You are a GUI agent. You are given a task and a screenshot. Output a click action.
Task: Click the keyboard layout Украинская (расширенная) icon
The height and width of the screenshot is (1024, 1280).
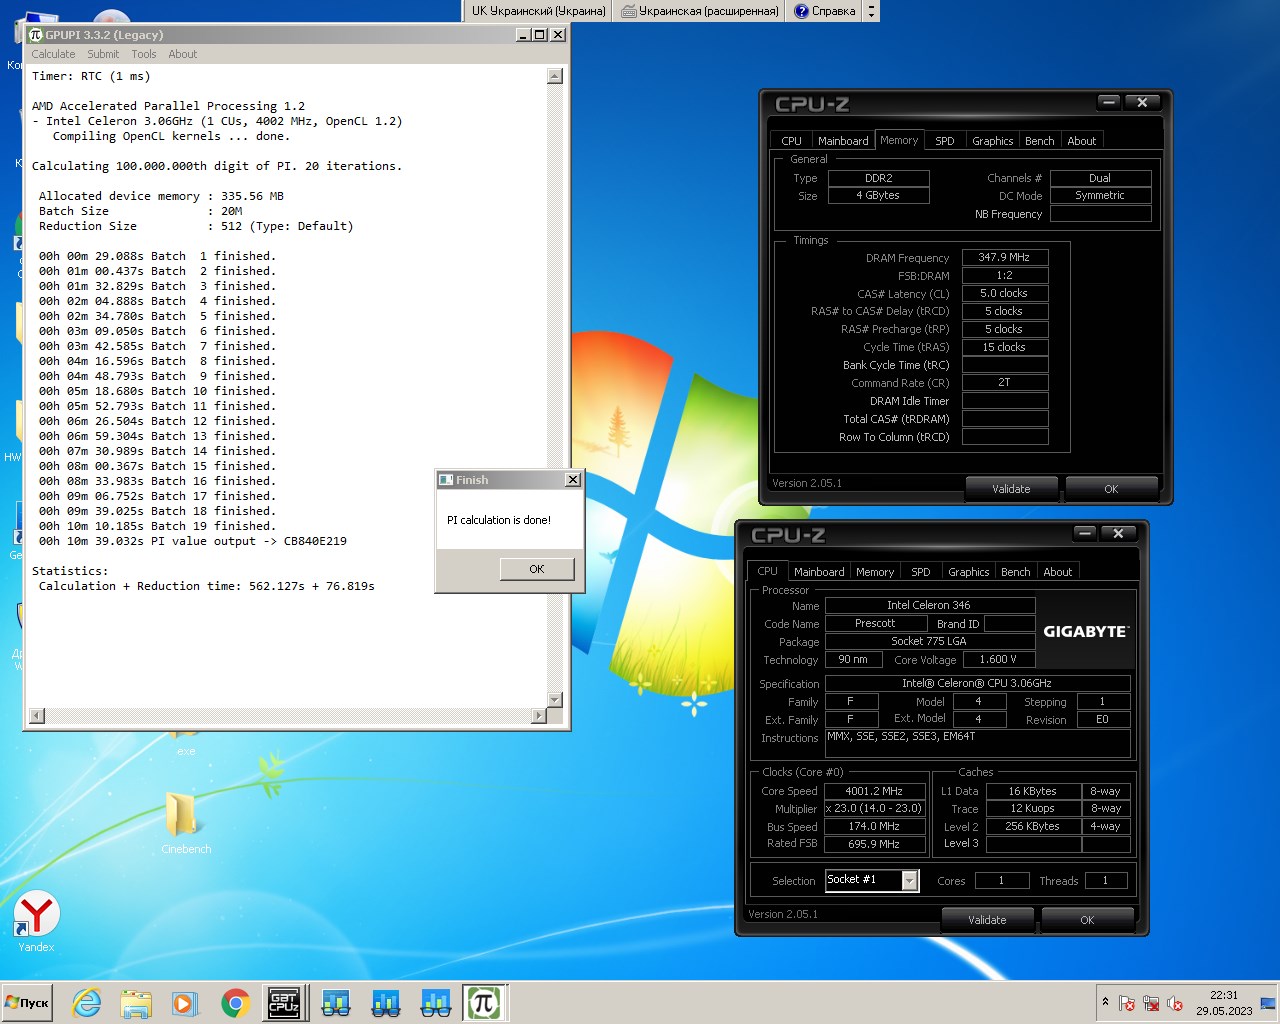(628, 11)
